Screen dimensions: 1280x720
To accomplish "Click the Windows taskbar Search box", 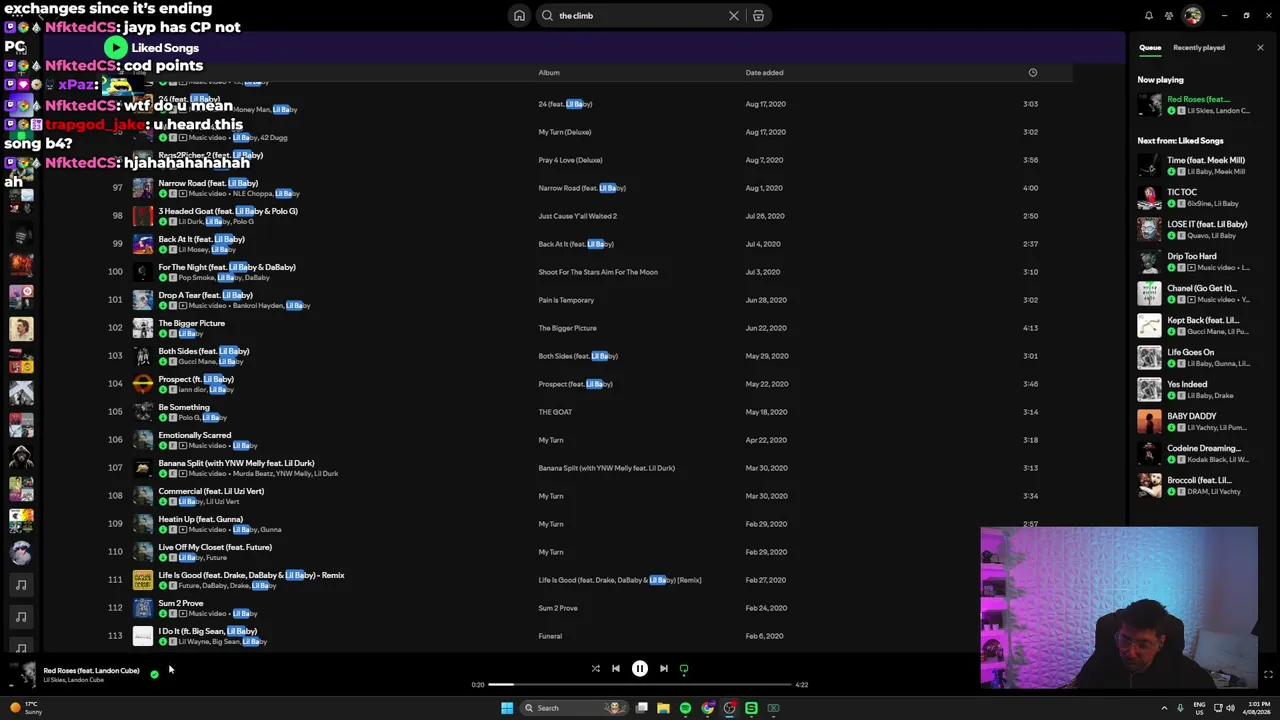I will pyautogui.click(x=575, y=708).
